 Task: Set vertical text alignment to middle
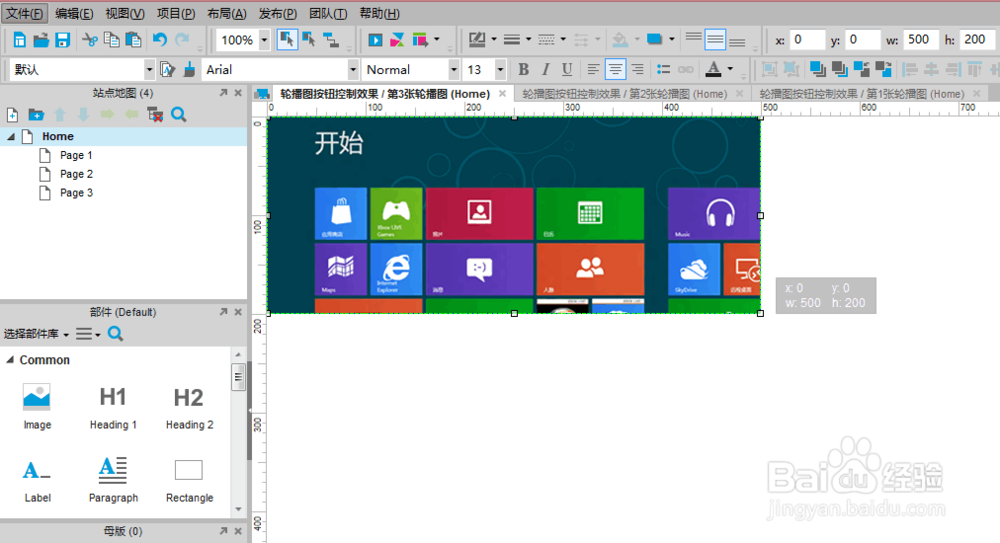point(715,40)
